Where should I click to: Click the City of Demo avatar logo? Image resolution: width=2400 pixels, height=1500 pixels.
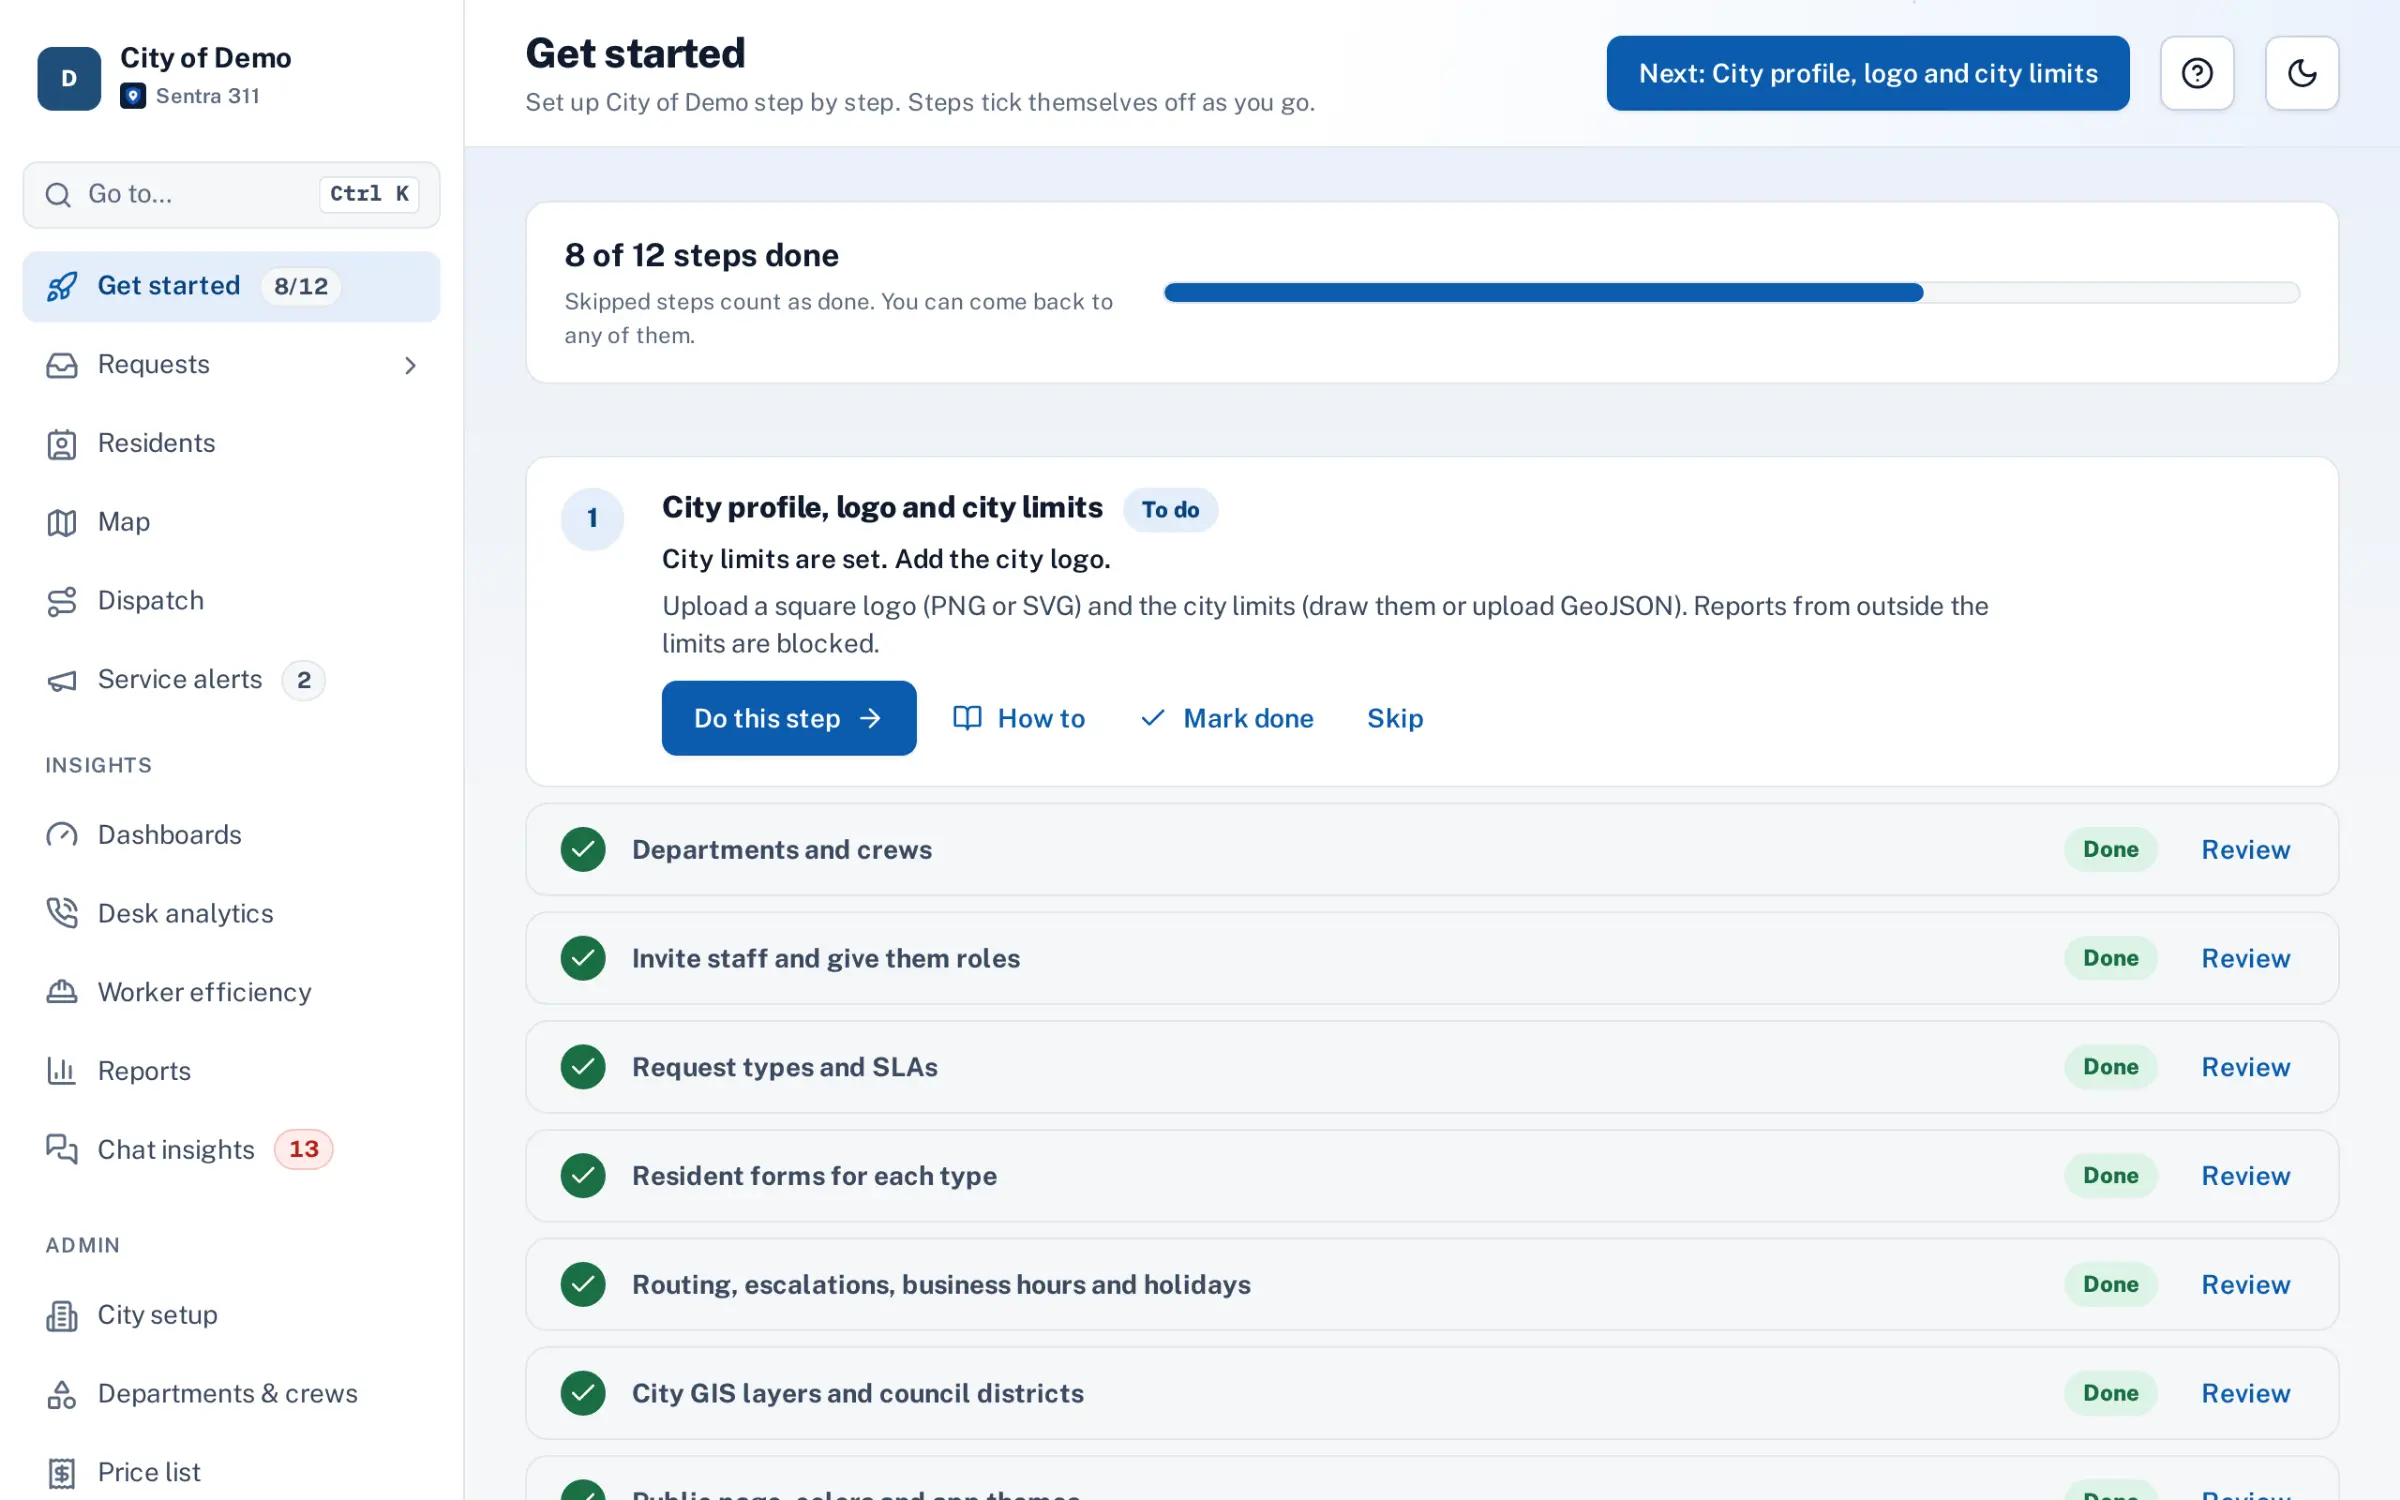(69, 78)
